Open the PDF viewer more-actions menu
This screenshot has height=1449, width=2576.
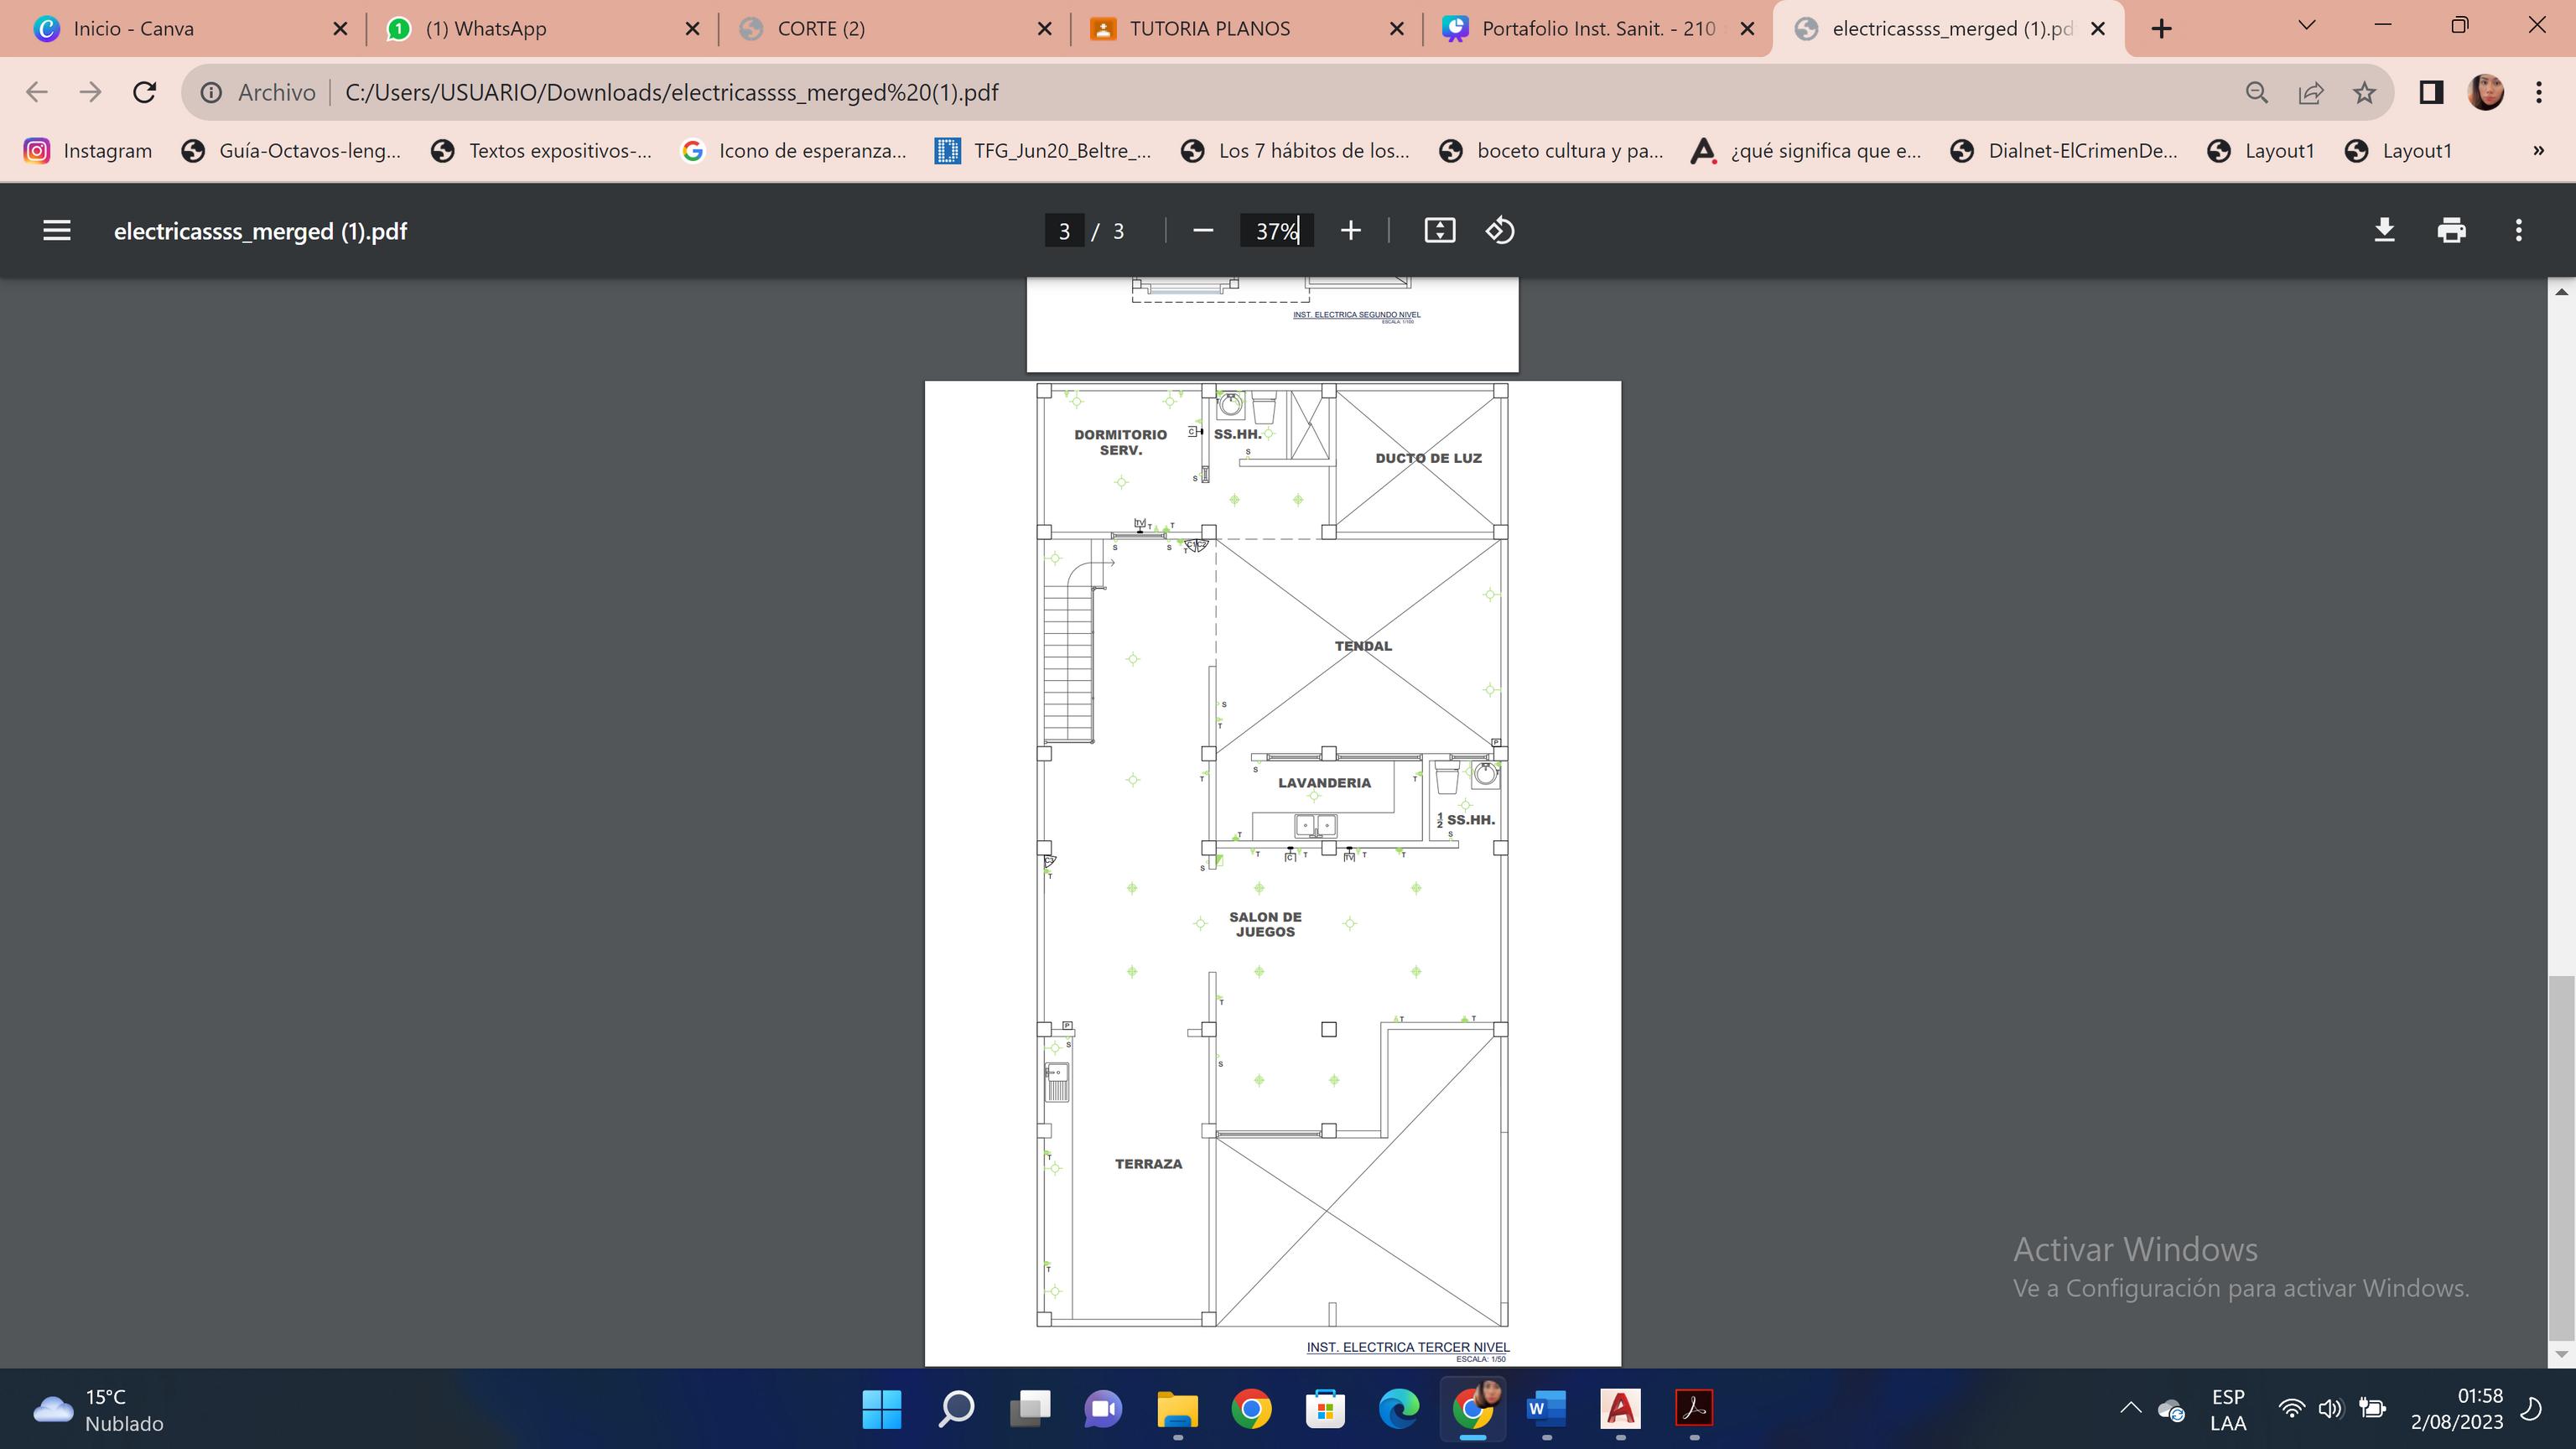tap(2518, 231)
